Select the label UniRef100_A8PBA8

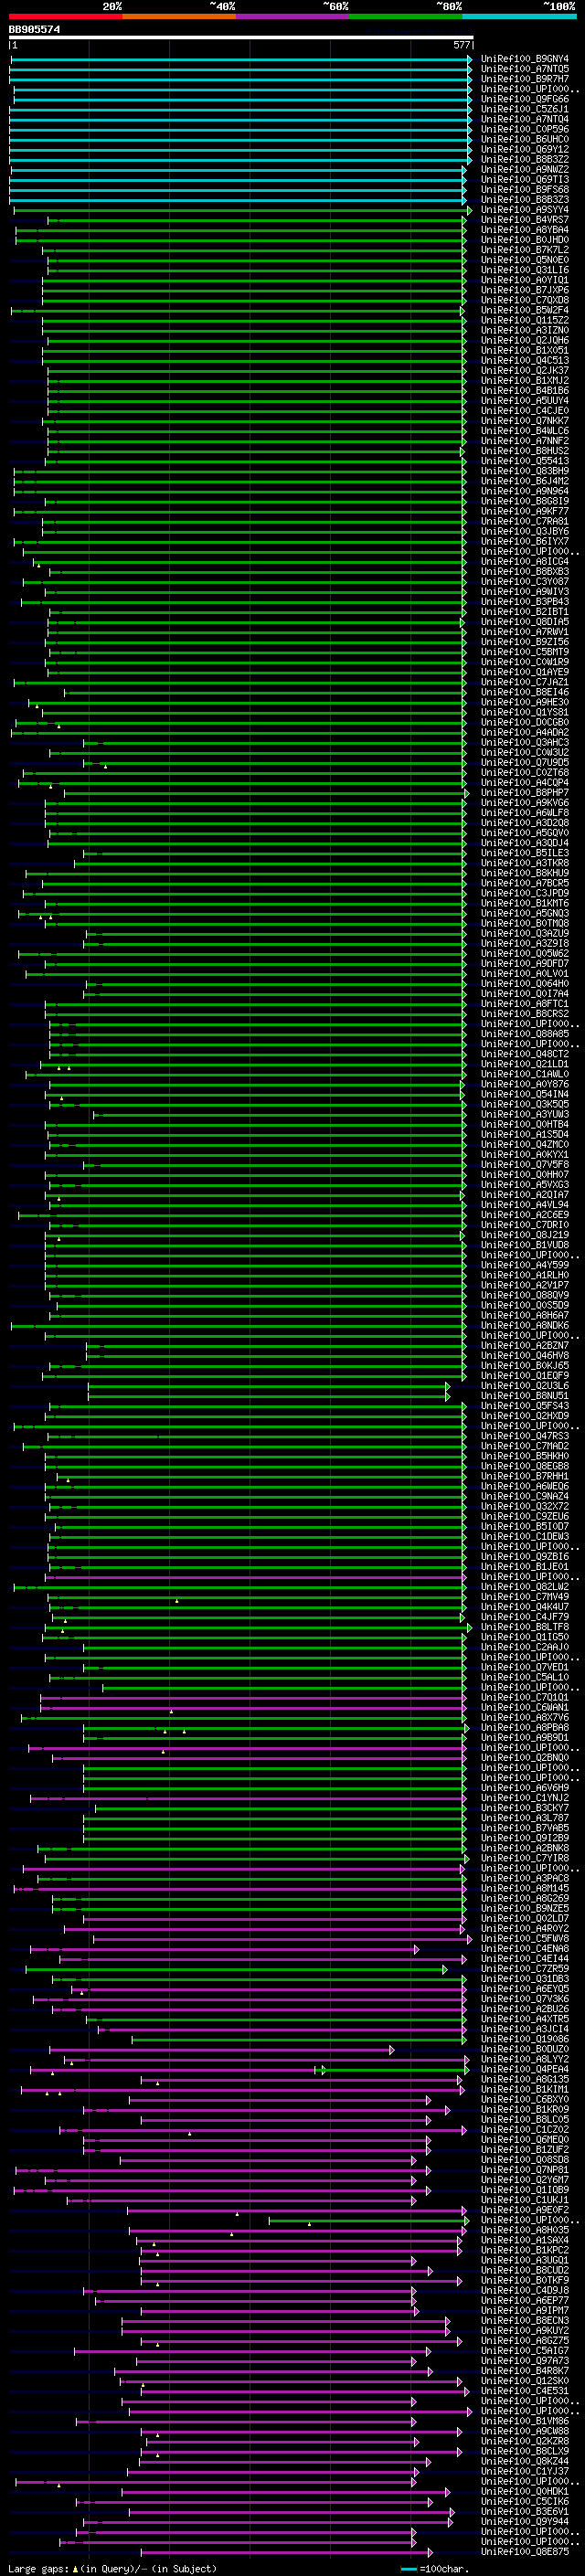pos(524,1727)
